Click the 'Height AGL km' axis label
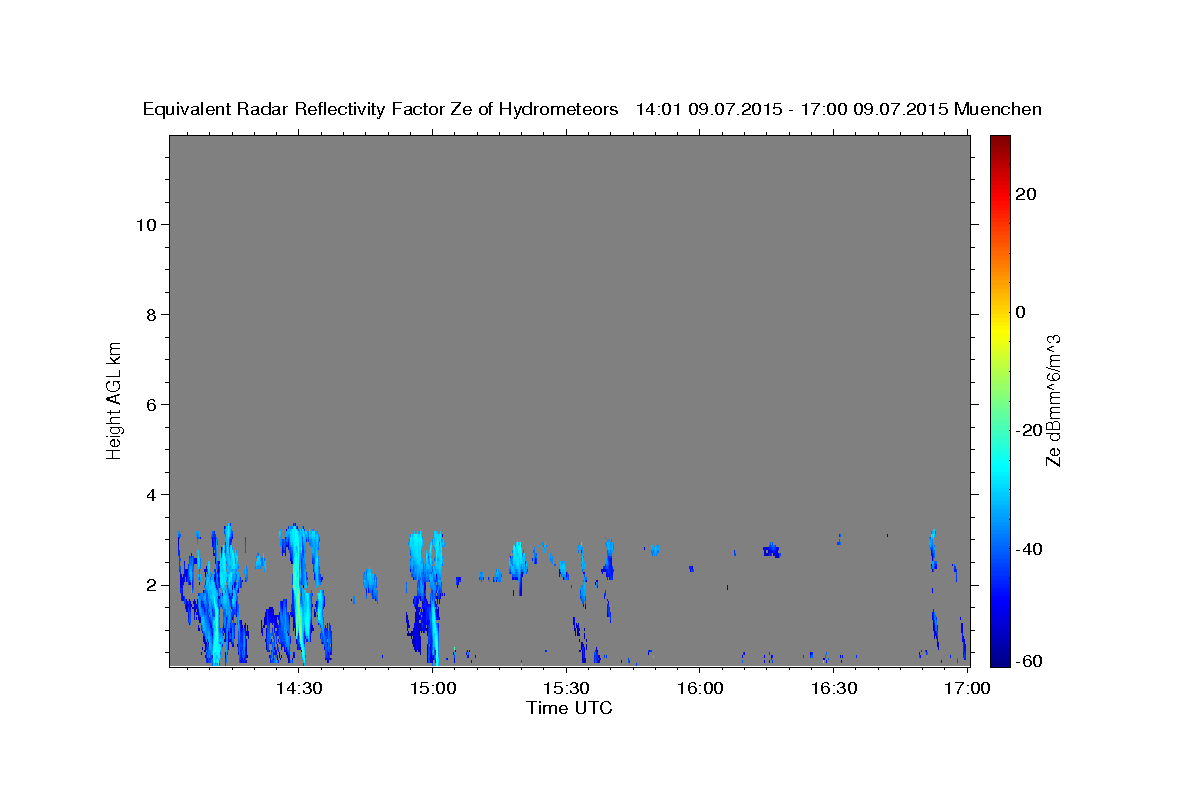This screenshot has height=800, width=1200. click(x=114, y=399)
